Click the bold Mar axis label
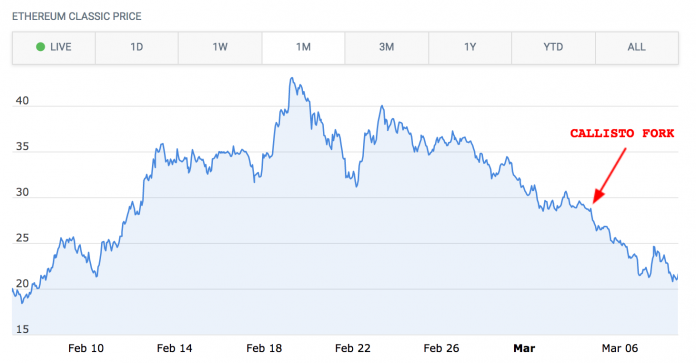This screenshot has width=696, height=363. 524,348
